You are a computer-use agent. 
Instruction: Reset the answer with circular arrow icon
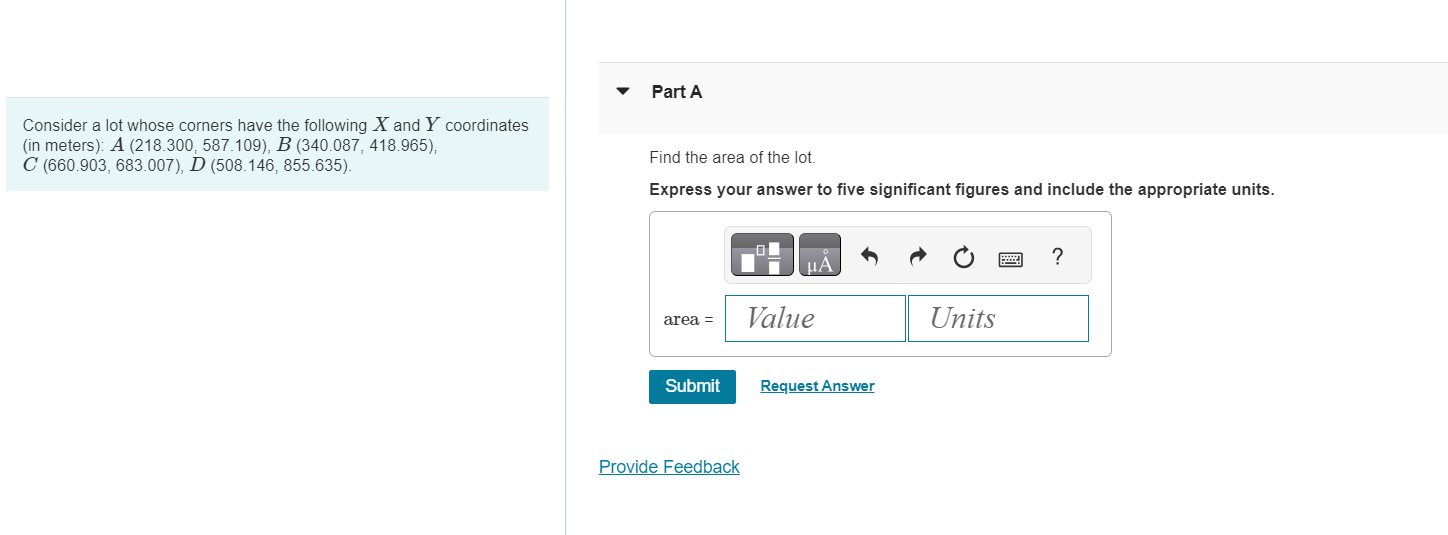click(963, 259)
